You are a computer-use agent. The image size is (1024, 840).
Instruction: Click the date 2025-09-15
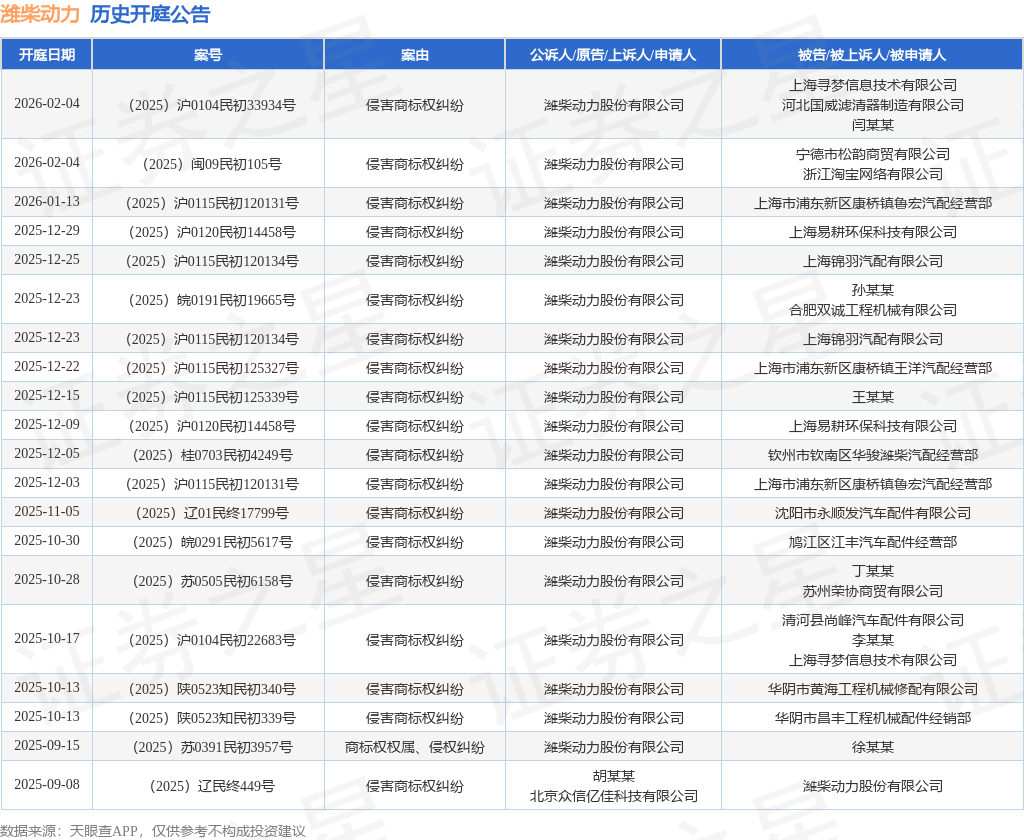coord(47,745)
